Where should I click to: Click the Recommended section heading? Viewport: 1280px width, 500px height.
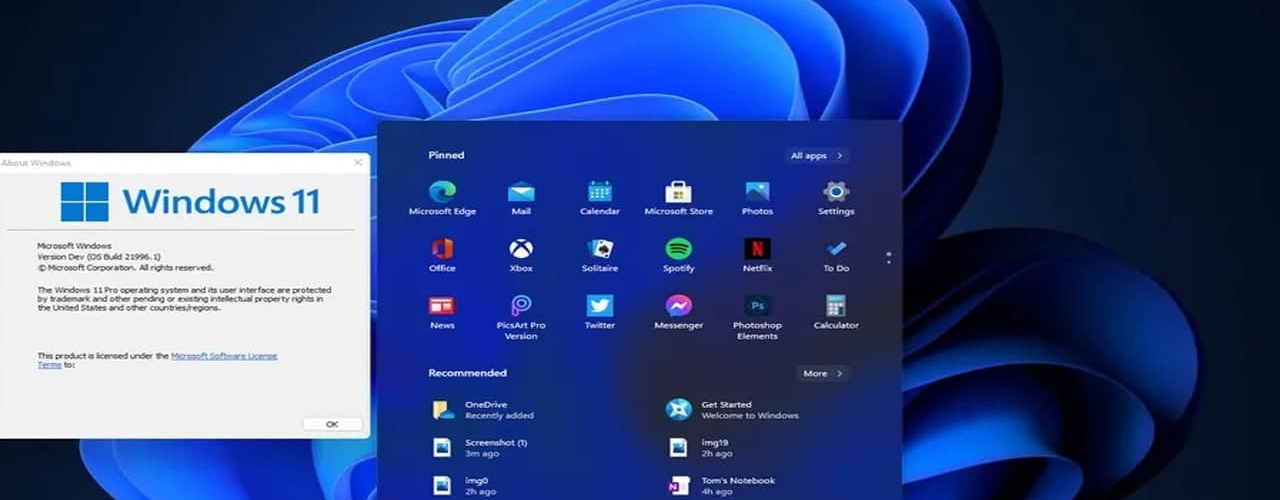[x=468, y=373]
